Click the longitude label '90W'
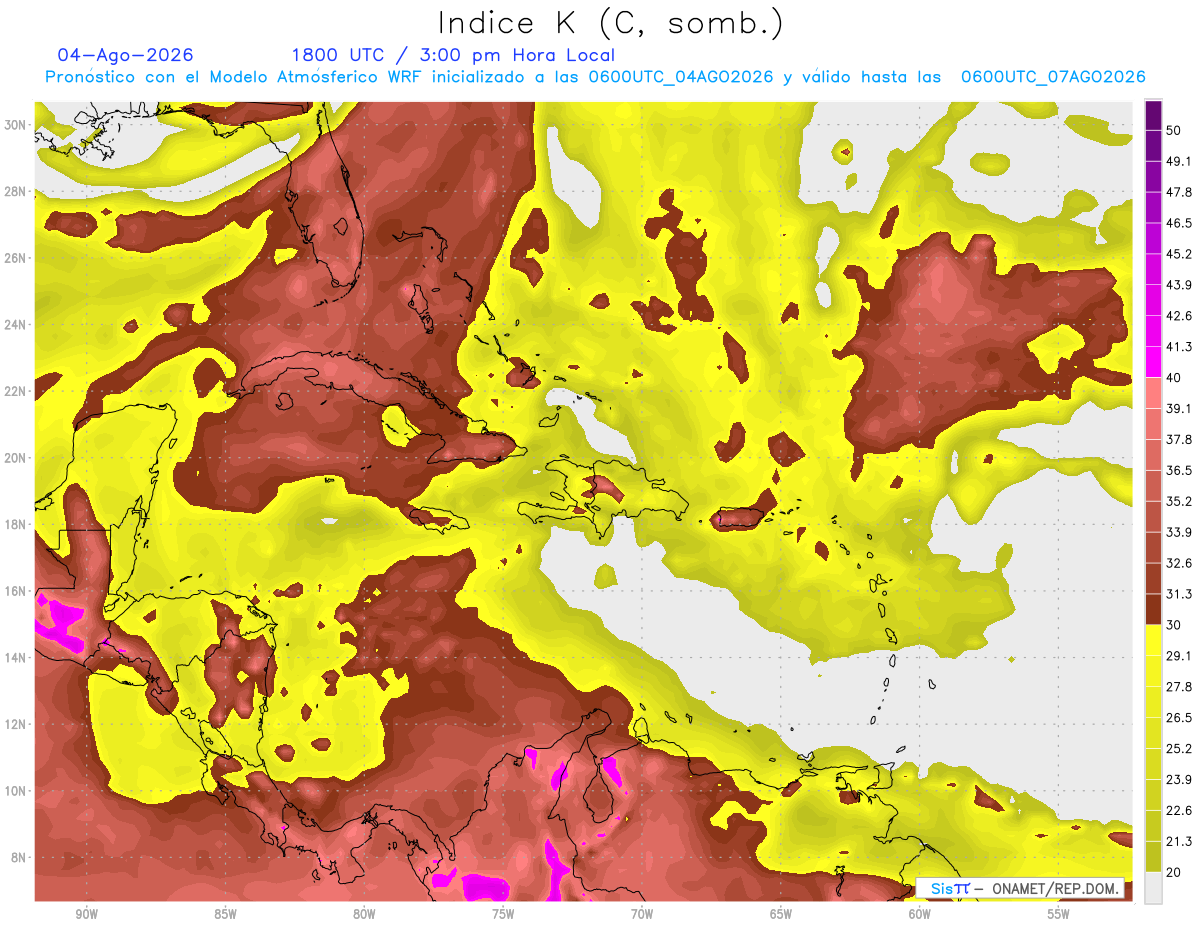This screenshot has height=927, width=1200. click(x=87, y=914)
